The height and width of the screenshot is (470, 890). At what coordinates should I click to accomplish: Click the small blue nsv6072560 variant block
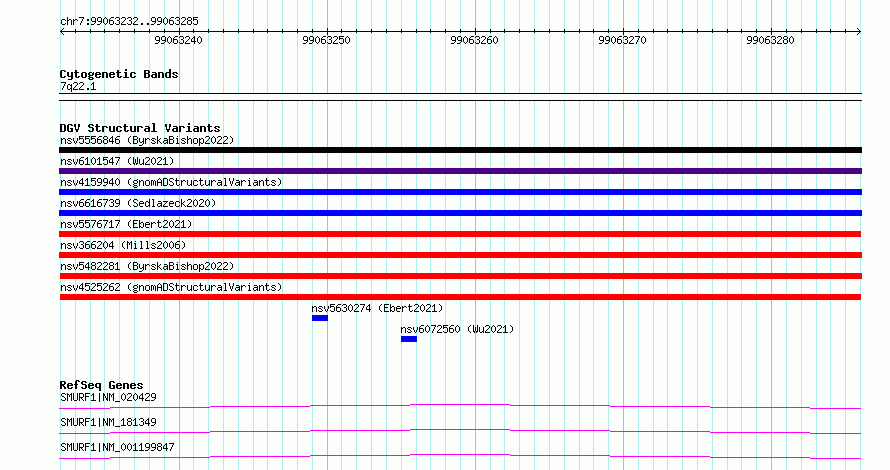tap(409, 339)
